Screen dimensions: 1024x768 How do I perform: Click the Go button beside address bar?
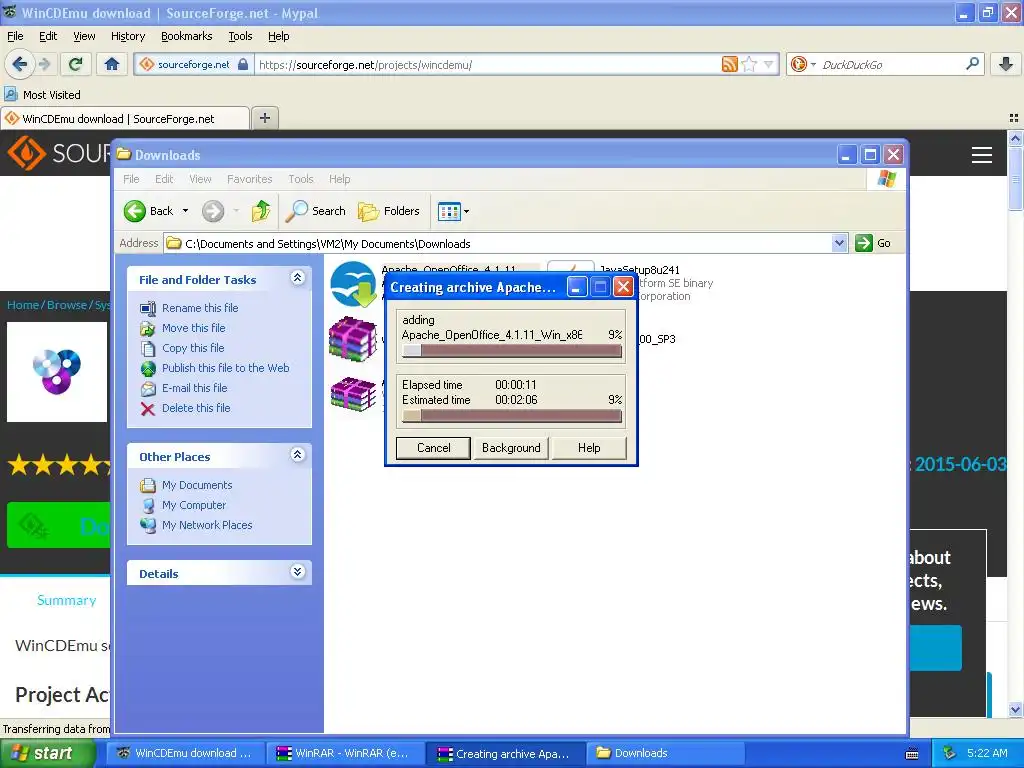pos(874,244)
